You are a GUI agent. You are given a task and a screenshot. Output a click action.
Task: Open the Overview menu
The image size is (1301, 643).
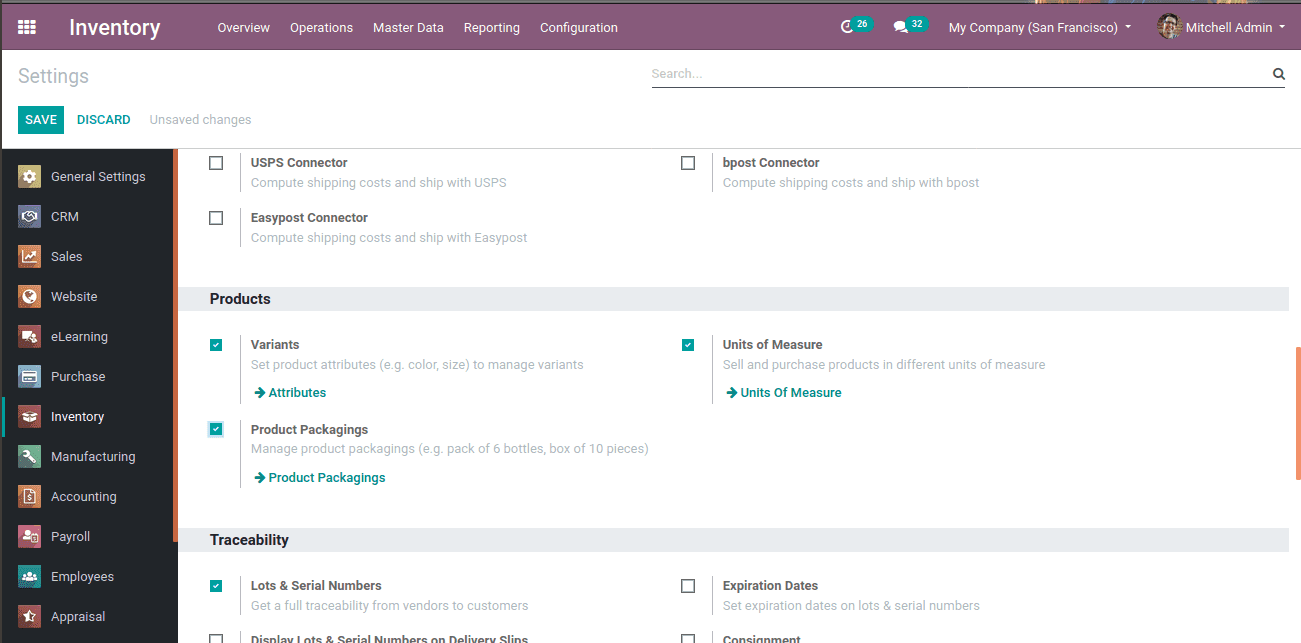coord(243,27)
